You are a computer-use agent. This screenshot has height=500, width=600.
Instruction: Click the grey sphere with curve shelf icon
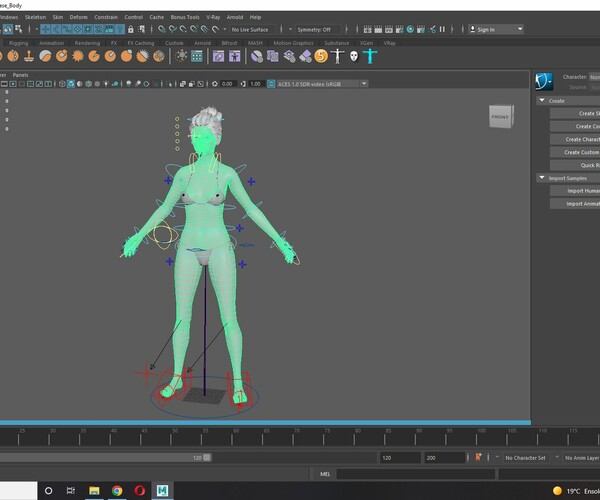point(45,56)
